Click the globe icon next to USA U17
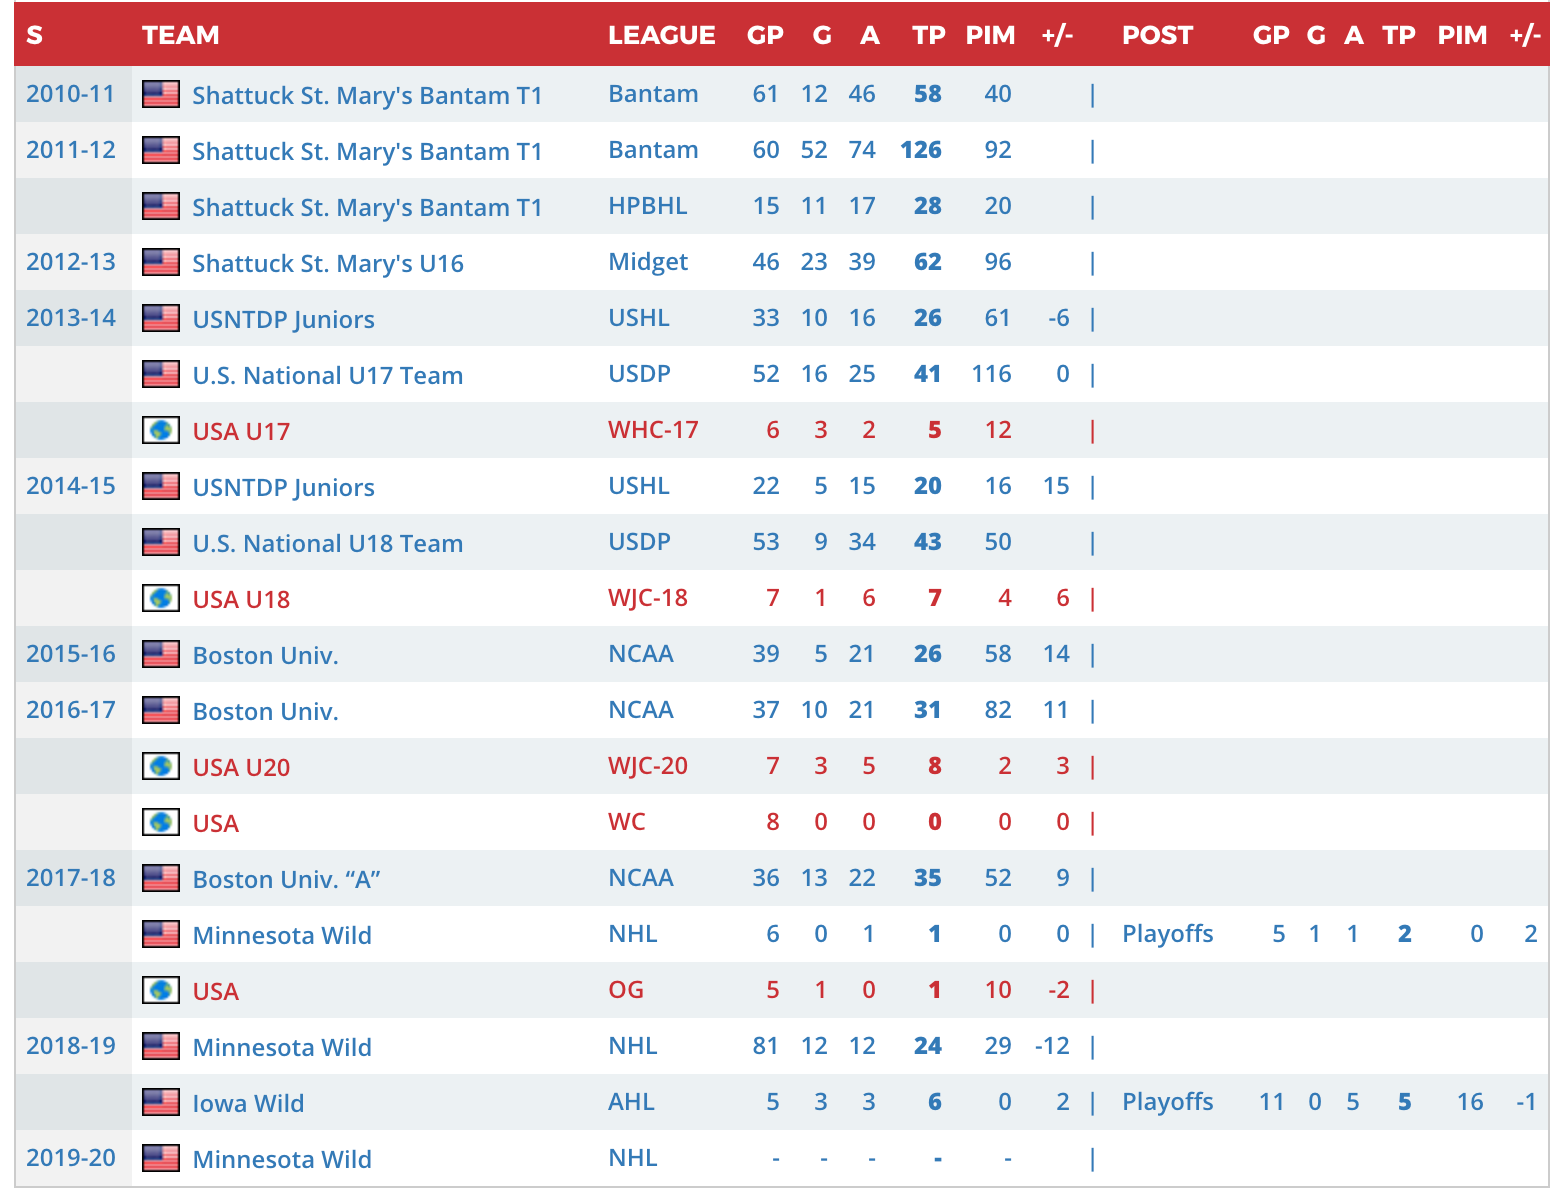This screenshot has height=1196, width=1560. 161,430
